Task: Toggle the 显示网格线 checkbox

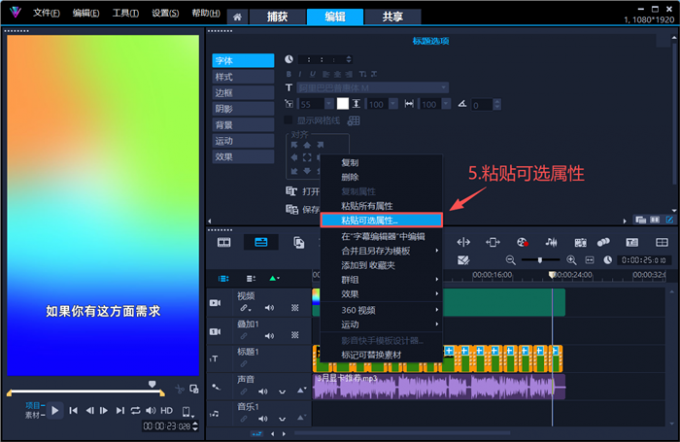Action: 288,120
